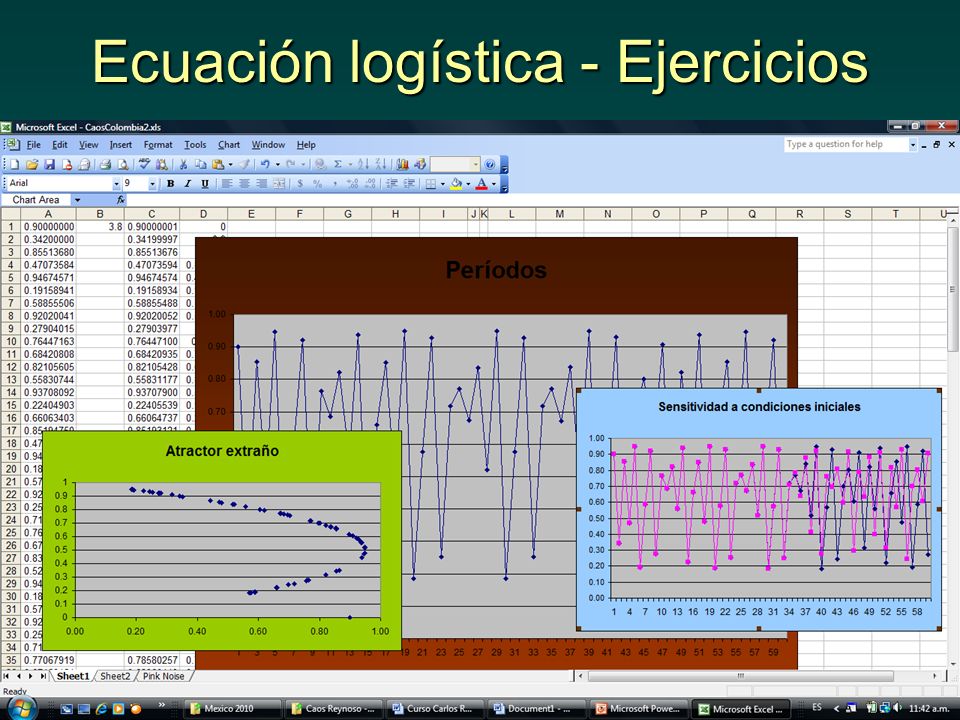Expand the Paste options arrow
The height and width of the screenshot is (720, 960).
pyautogui.click(x=230, y=164)
